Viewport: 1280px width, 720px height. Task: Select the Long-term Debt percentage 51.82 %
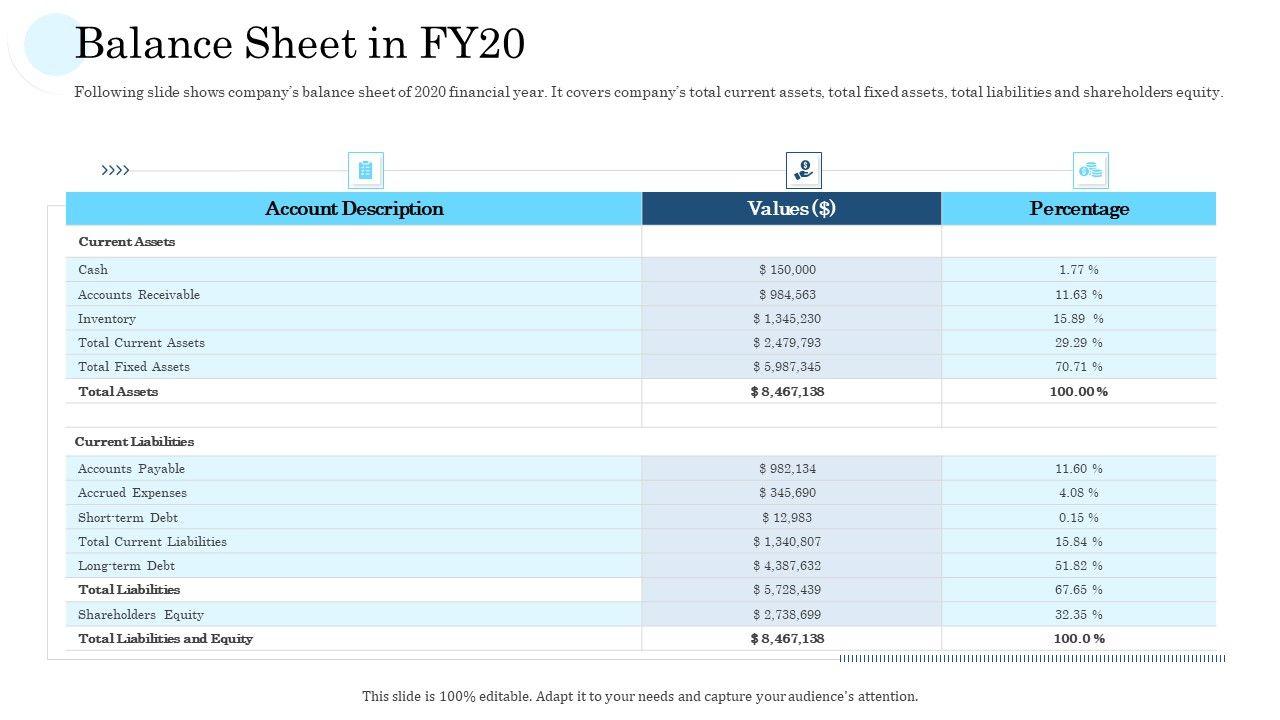(1078, 566)
